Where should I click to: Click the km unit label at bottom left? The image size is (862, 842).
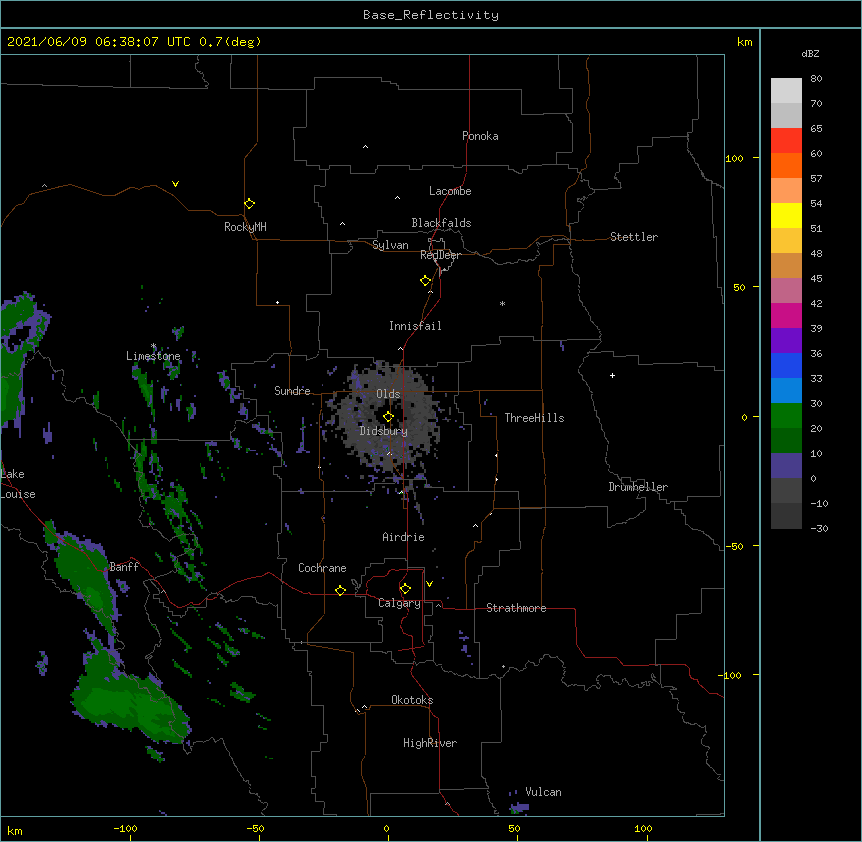point(15,830)
